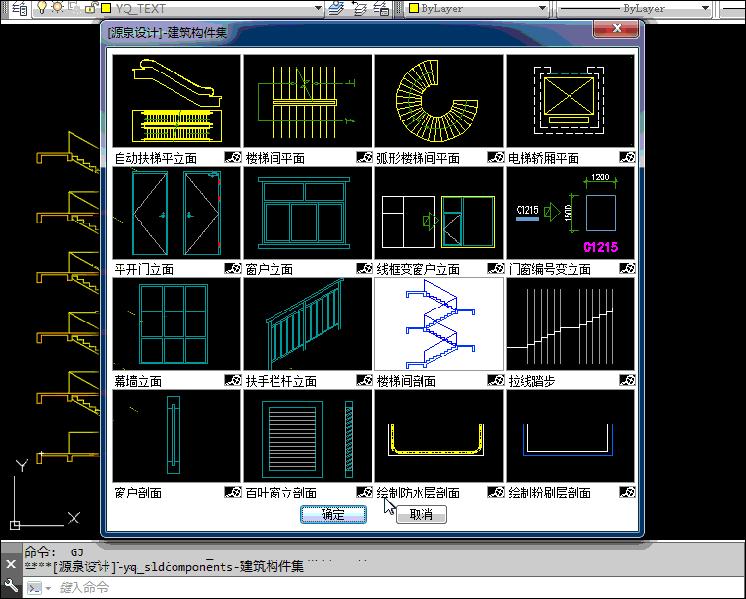Toggle the layer freeze sun icon

click(58, 7)
